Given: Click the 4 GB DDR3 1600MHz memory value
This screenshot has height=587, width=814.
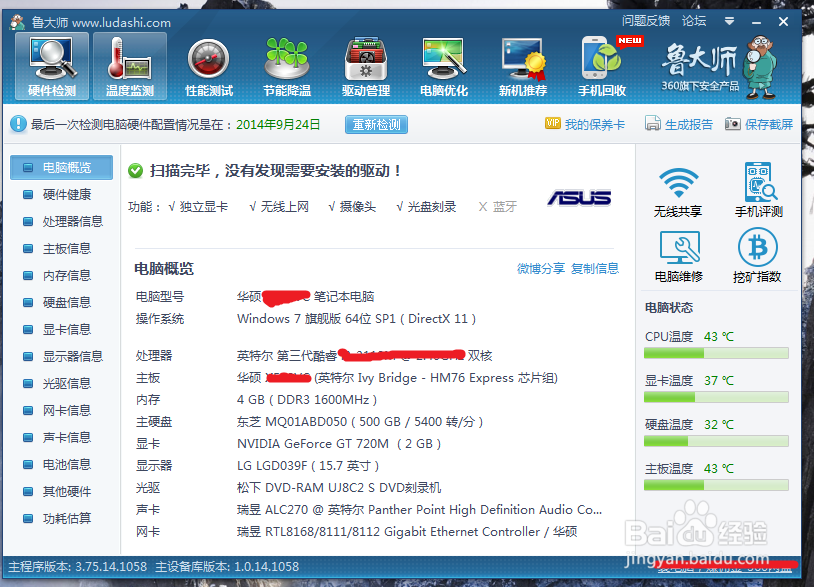Looking at the screenshot, I should coord(307,400).
